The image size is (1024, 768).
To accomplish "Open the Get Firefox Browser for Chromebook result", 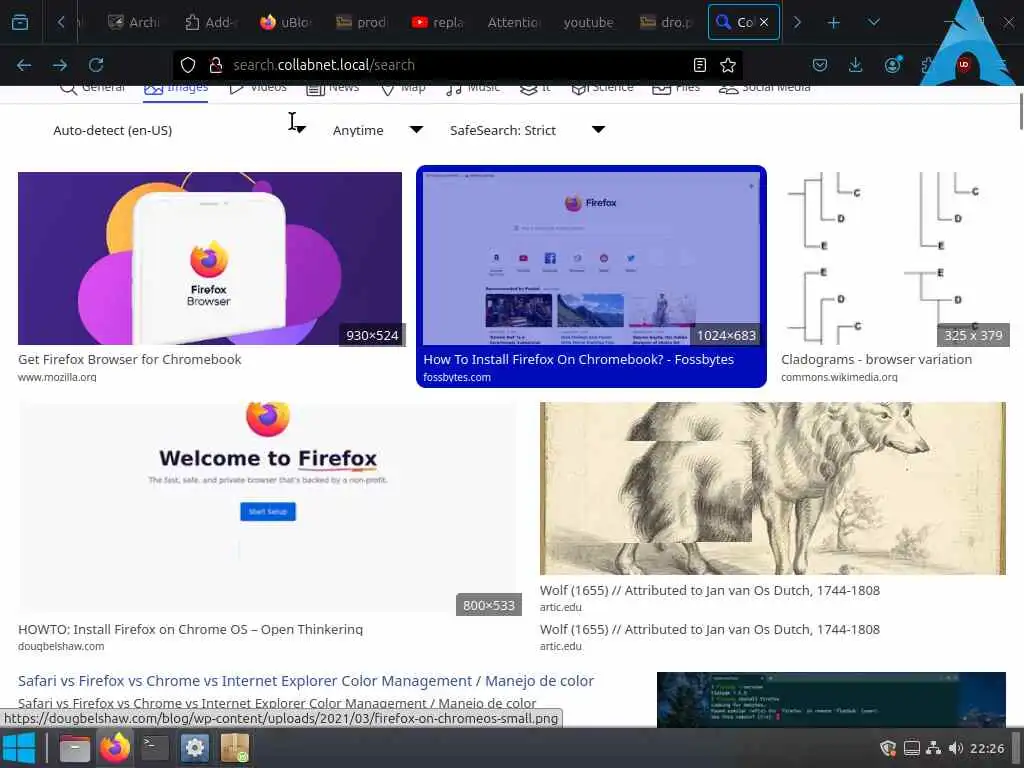I will [x=129, y=359].
